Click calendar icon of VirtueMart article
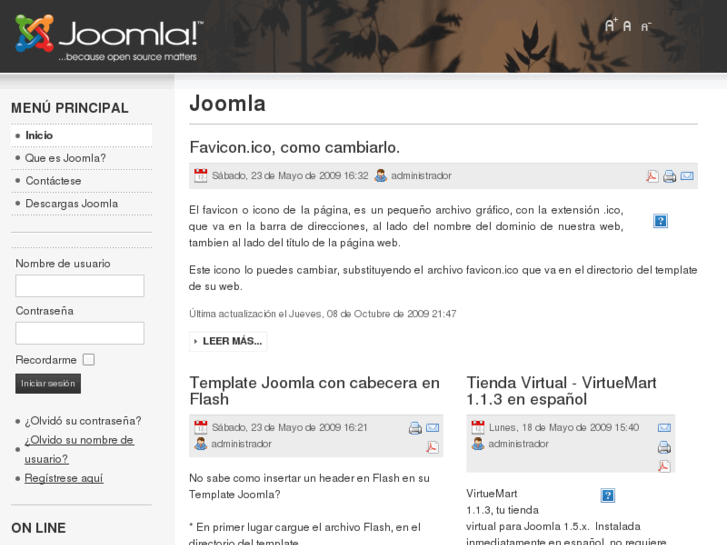This screenshot has width=727, height=545. (x=478, y=427)
